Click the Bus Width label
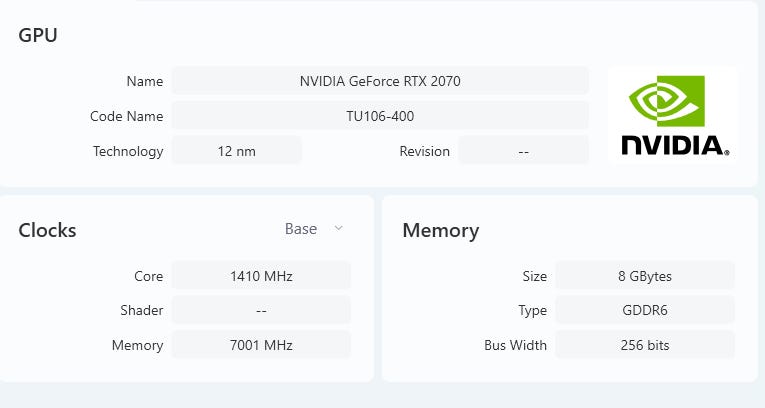Viewport: 765px width, 408px height. coord(515,345)
